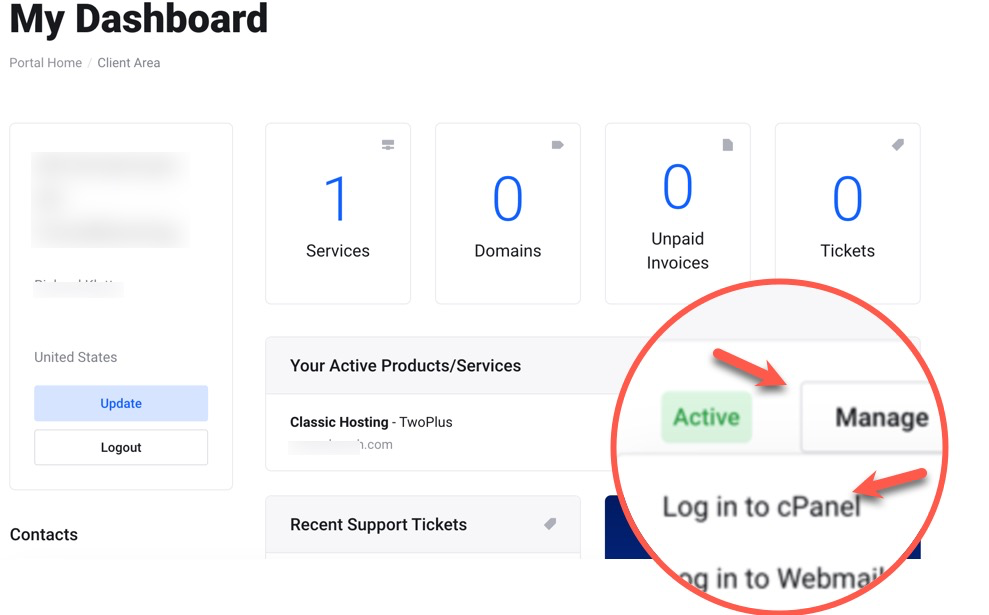
Task: Click the tag icon beside Recent Support Tickets
Action: pos(550,524)
